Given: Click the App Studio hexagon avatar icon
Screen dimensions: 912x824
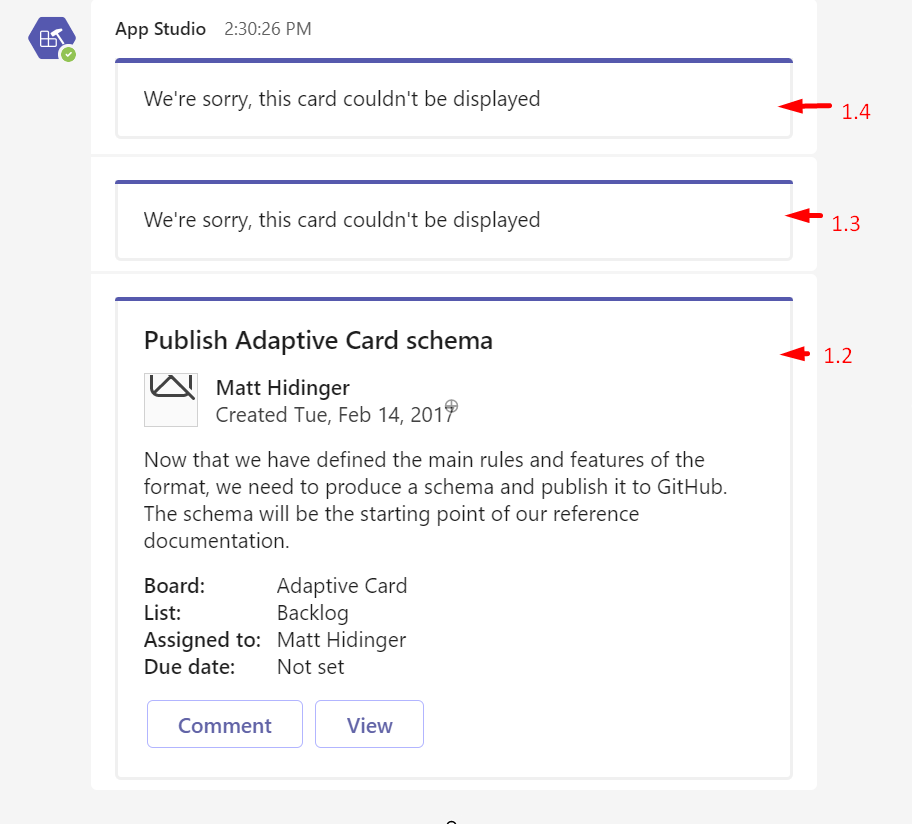Looking at the screenshot, I should (51, 38).
